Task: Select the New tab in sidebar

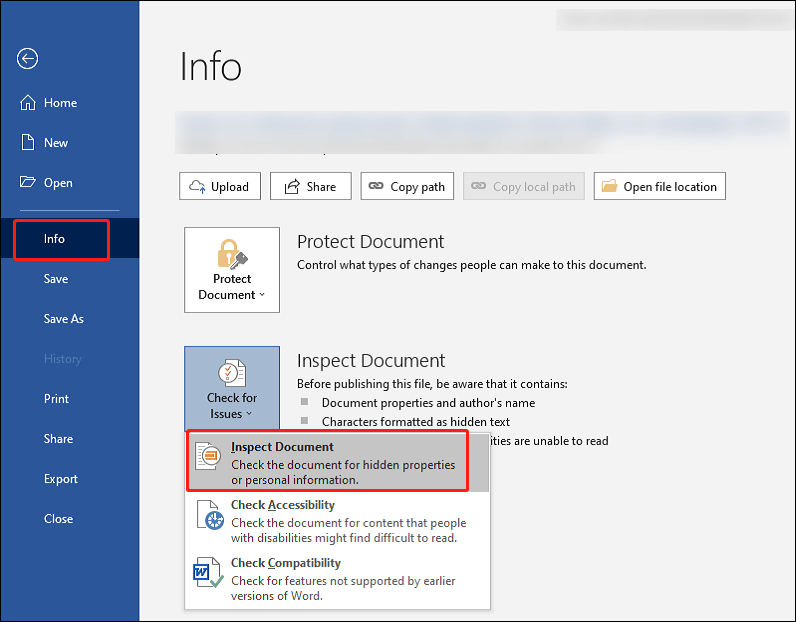Action: 70,143
